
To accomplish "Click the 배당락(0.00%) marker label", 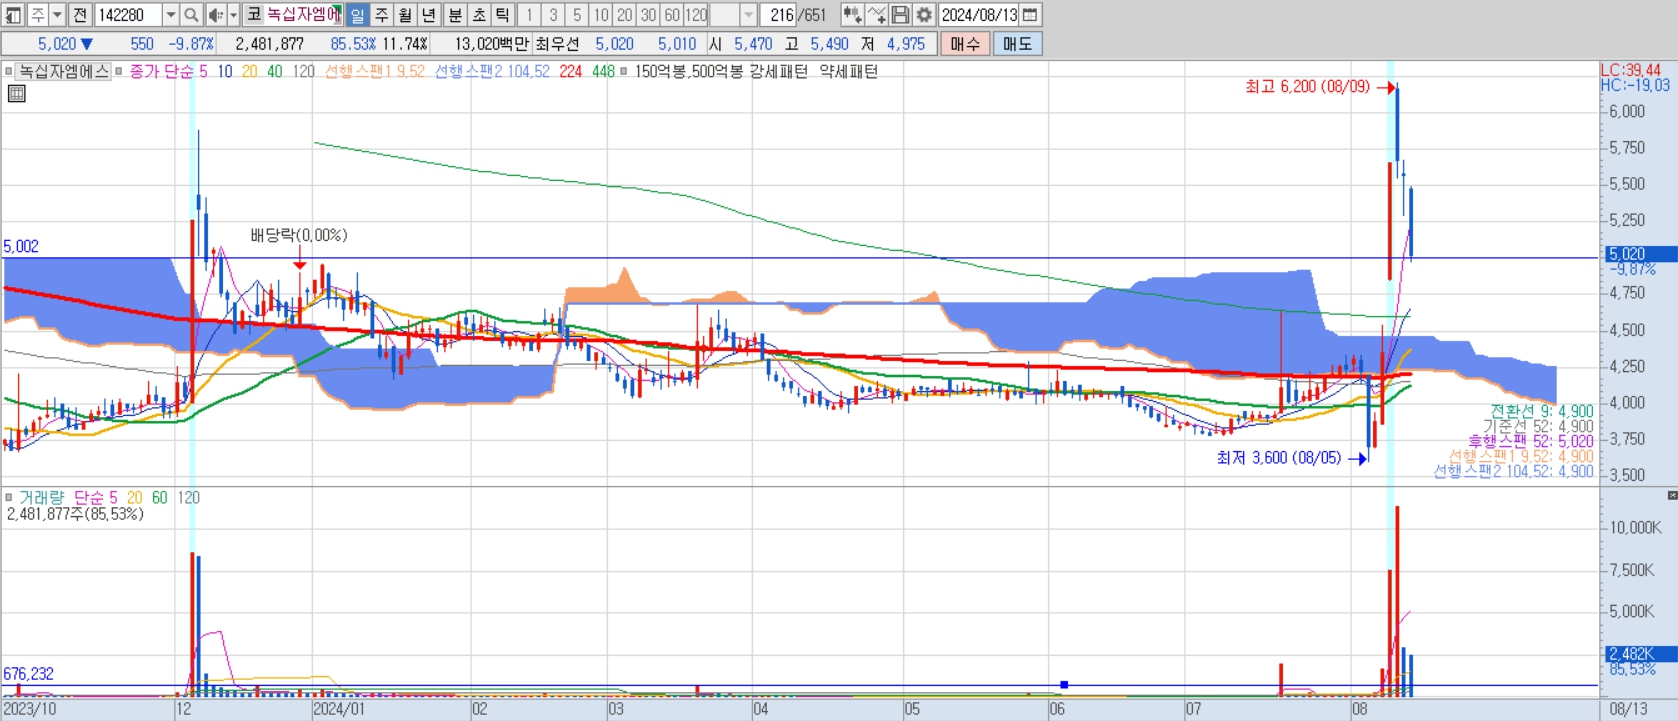I will (299, 235).
